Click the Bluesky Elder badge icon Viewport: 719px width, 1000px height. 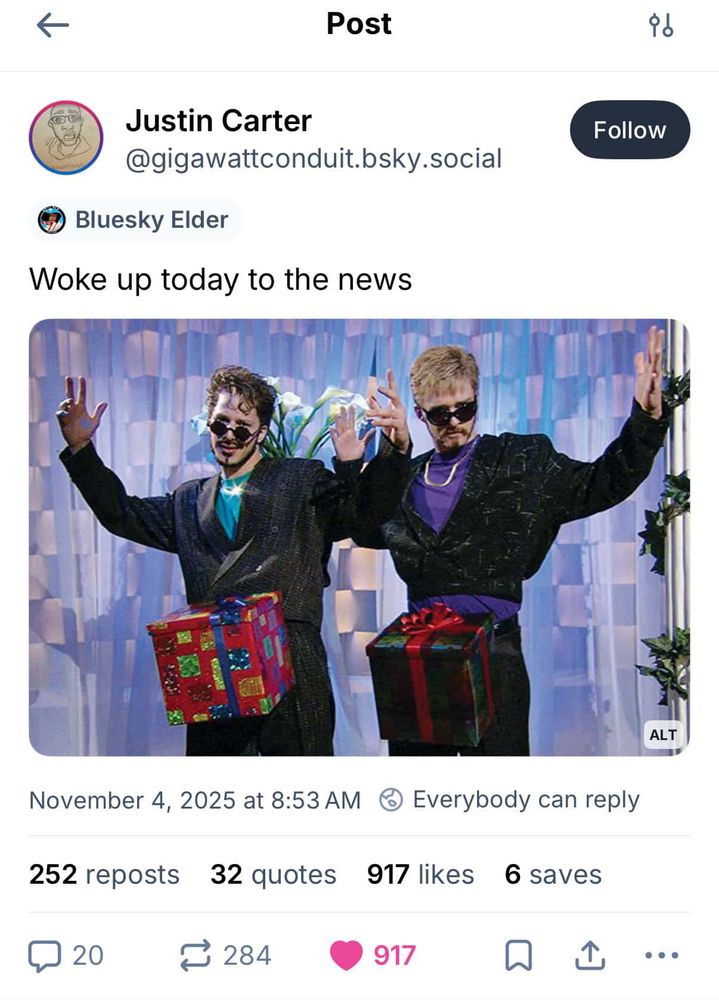pyautogui.click(x=52, y=220)
